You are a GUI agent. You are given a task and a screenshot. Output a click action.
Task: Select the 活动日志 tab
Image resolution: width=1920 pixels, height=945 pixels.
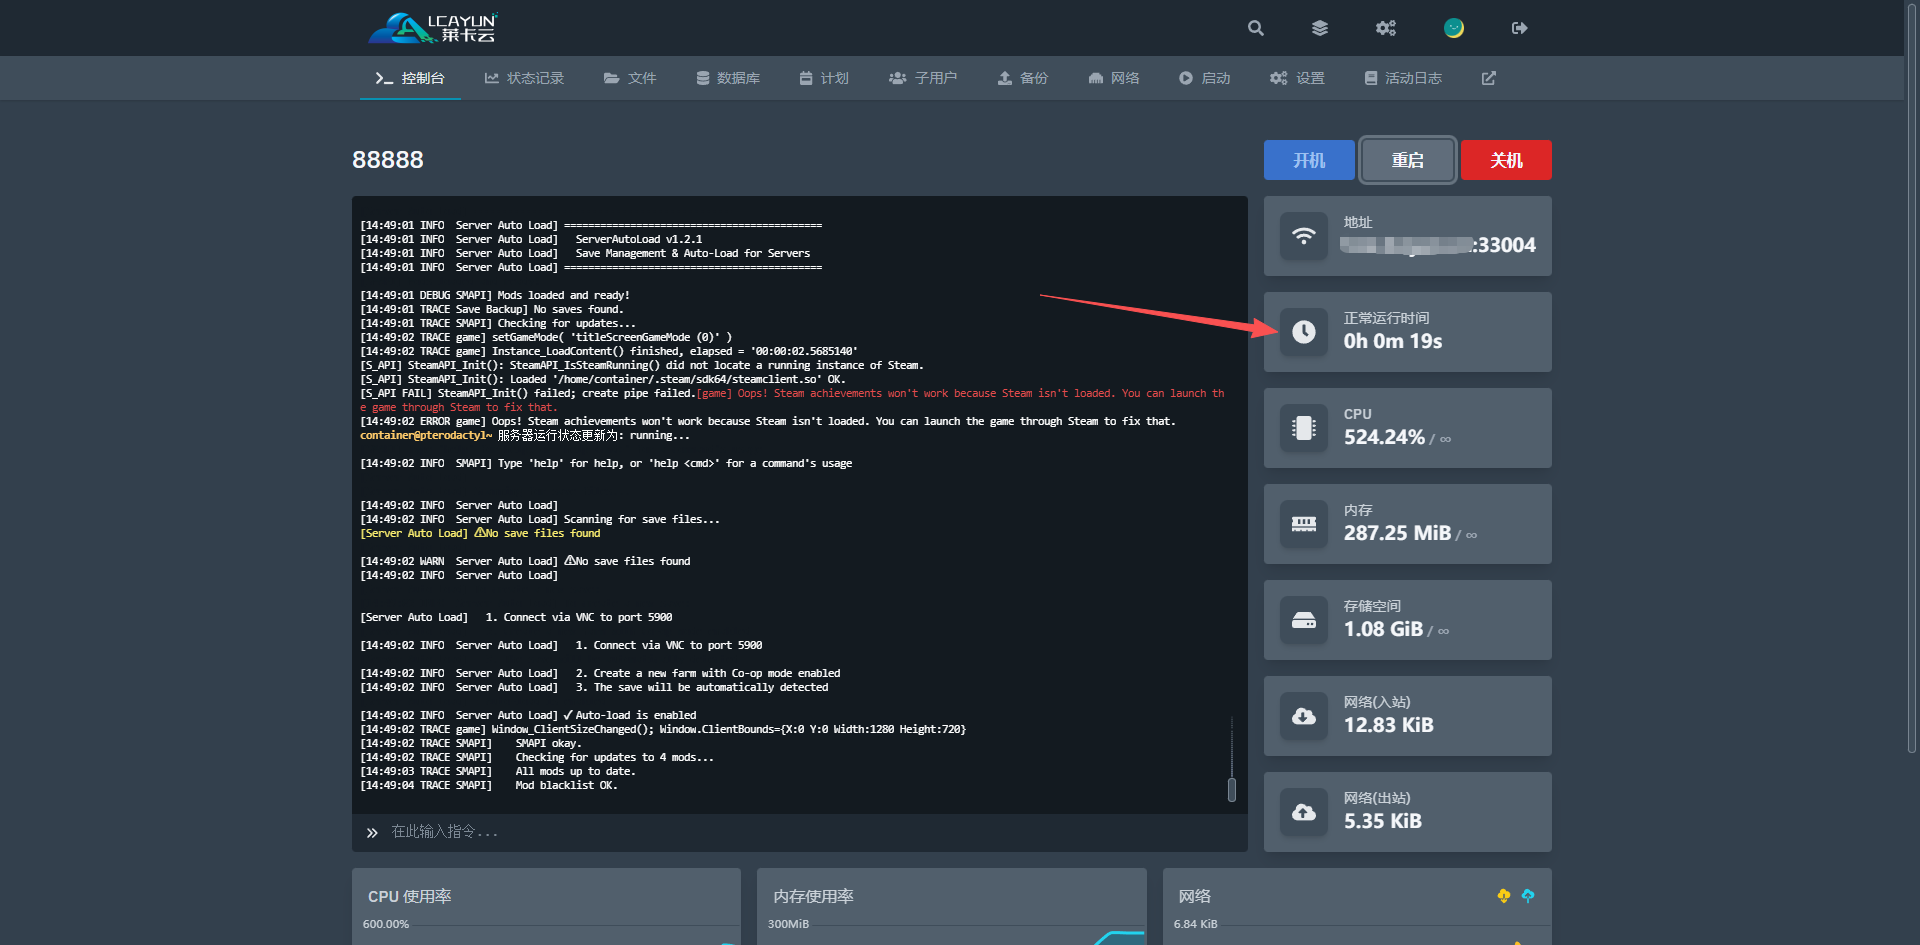1403,78
